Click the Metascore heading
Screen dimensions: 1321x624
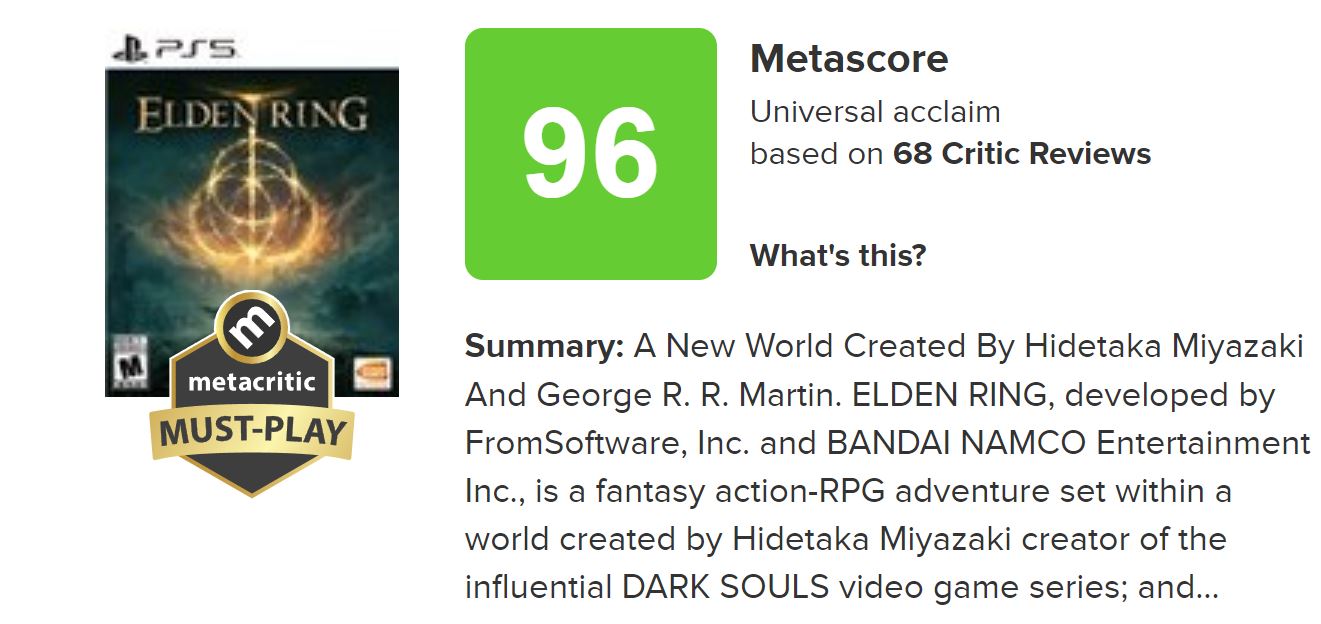coord(849,59)
